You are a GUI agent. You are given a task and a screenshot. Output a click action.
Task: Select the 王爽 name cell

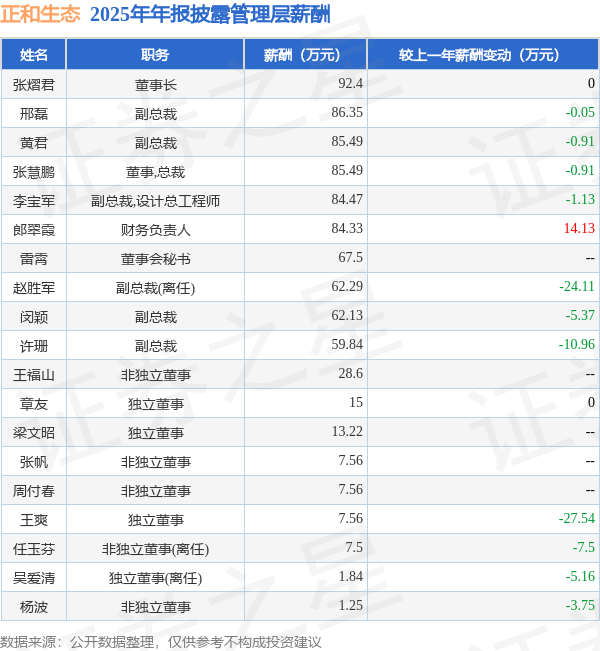(34, 520)
